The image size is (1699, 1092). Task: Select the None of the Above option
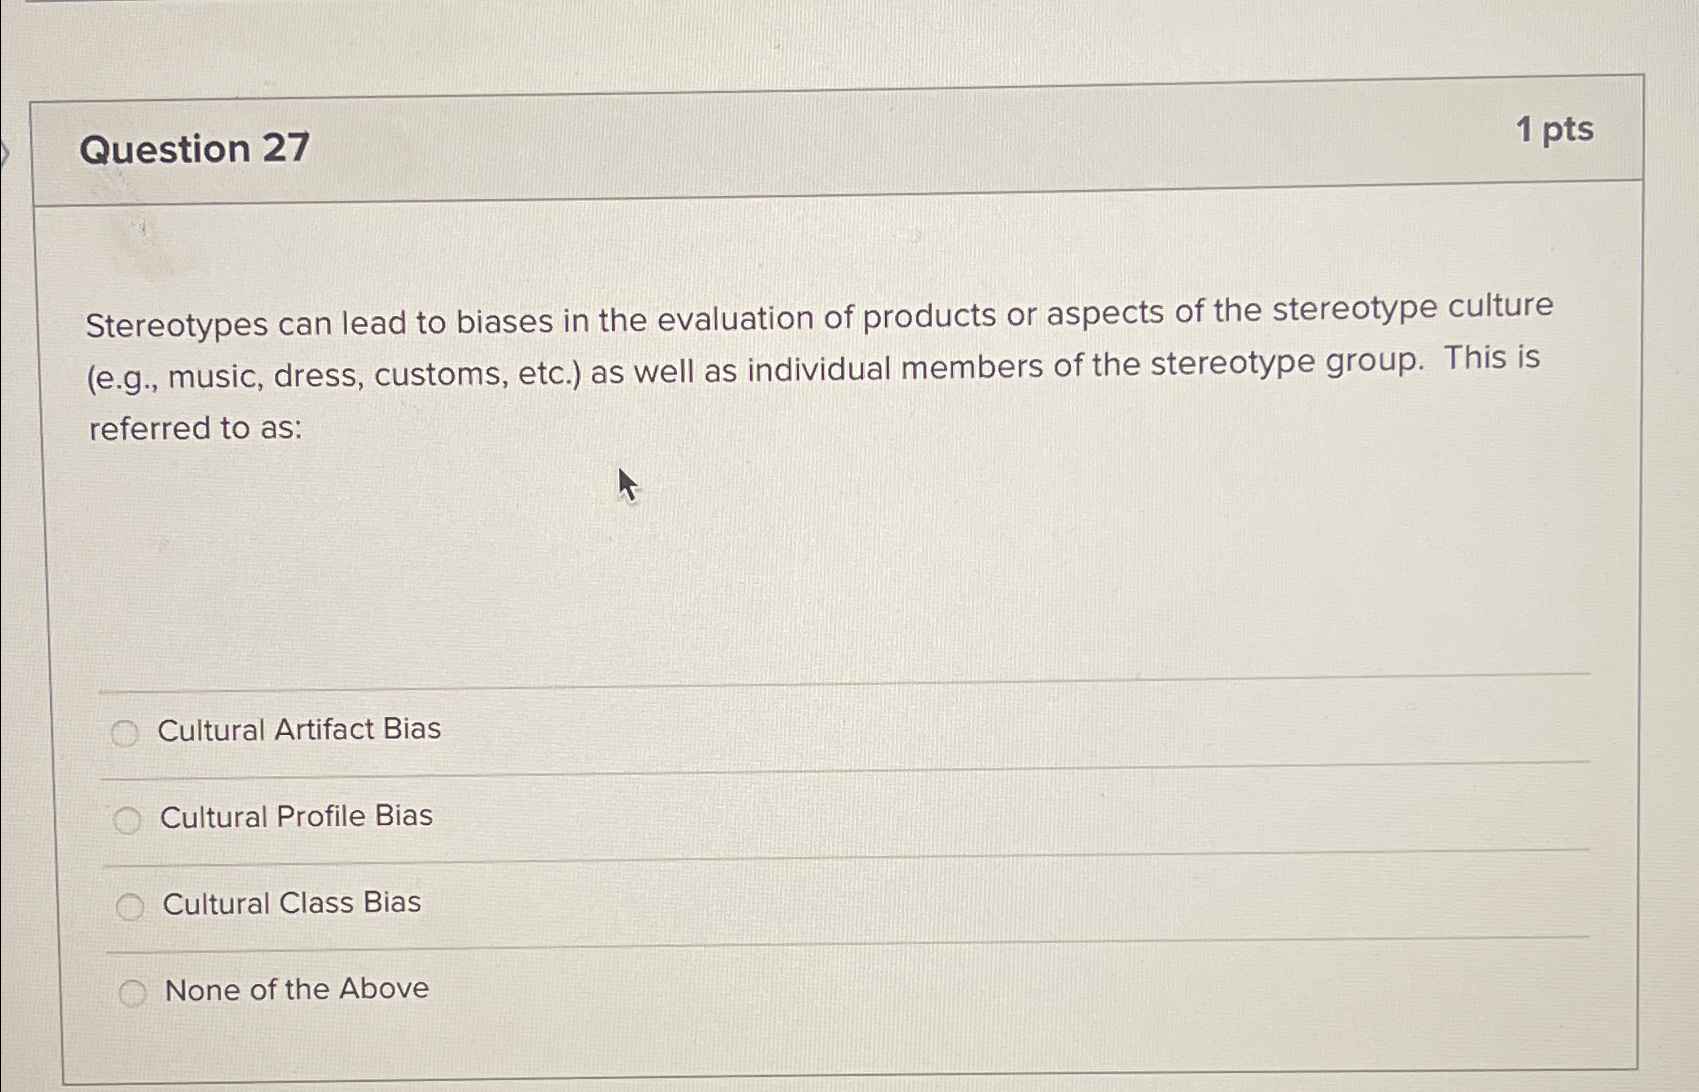tap(131, 993)
